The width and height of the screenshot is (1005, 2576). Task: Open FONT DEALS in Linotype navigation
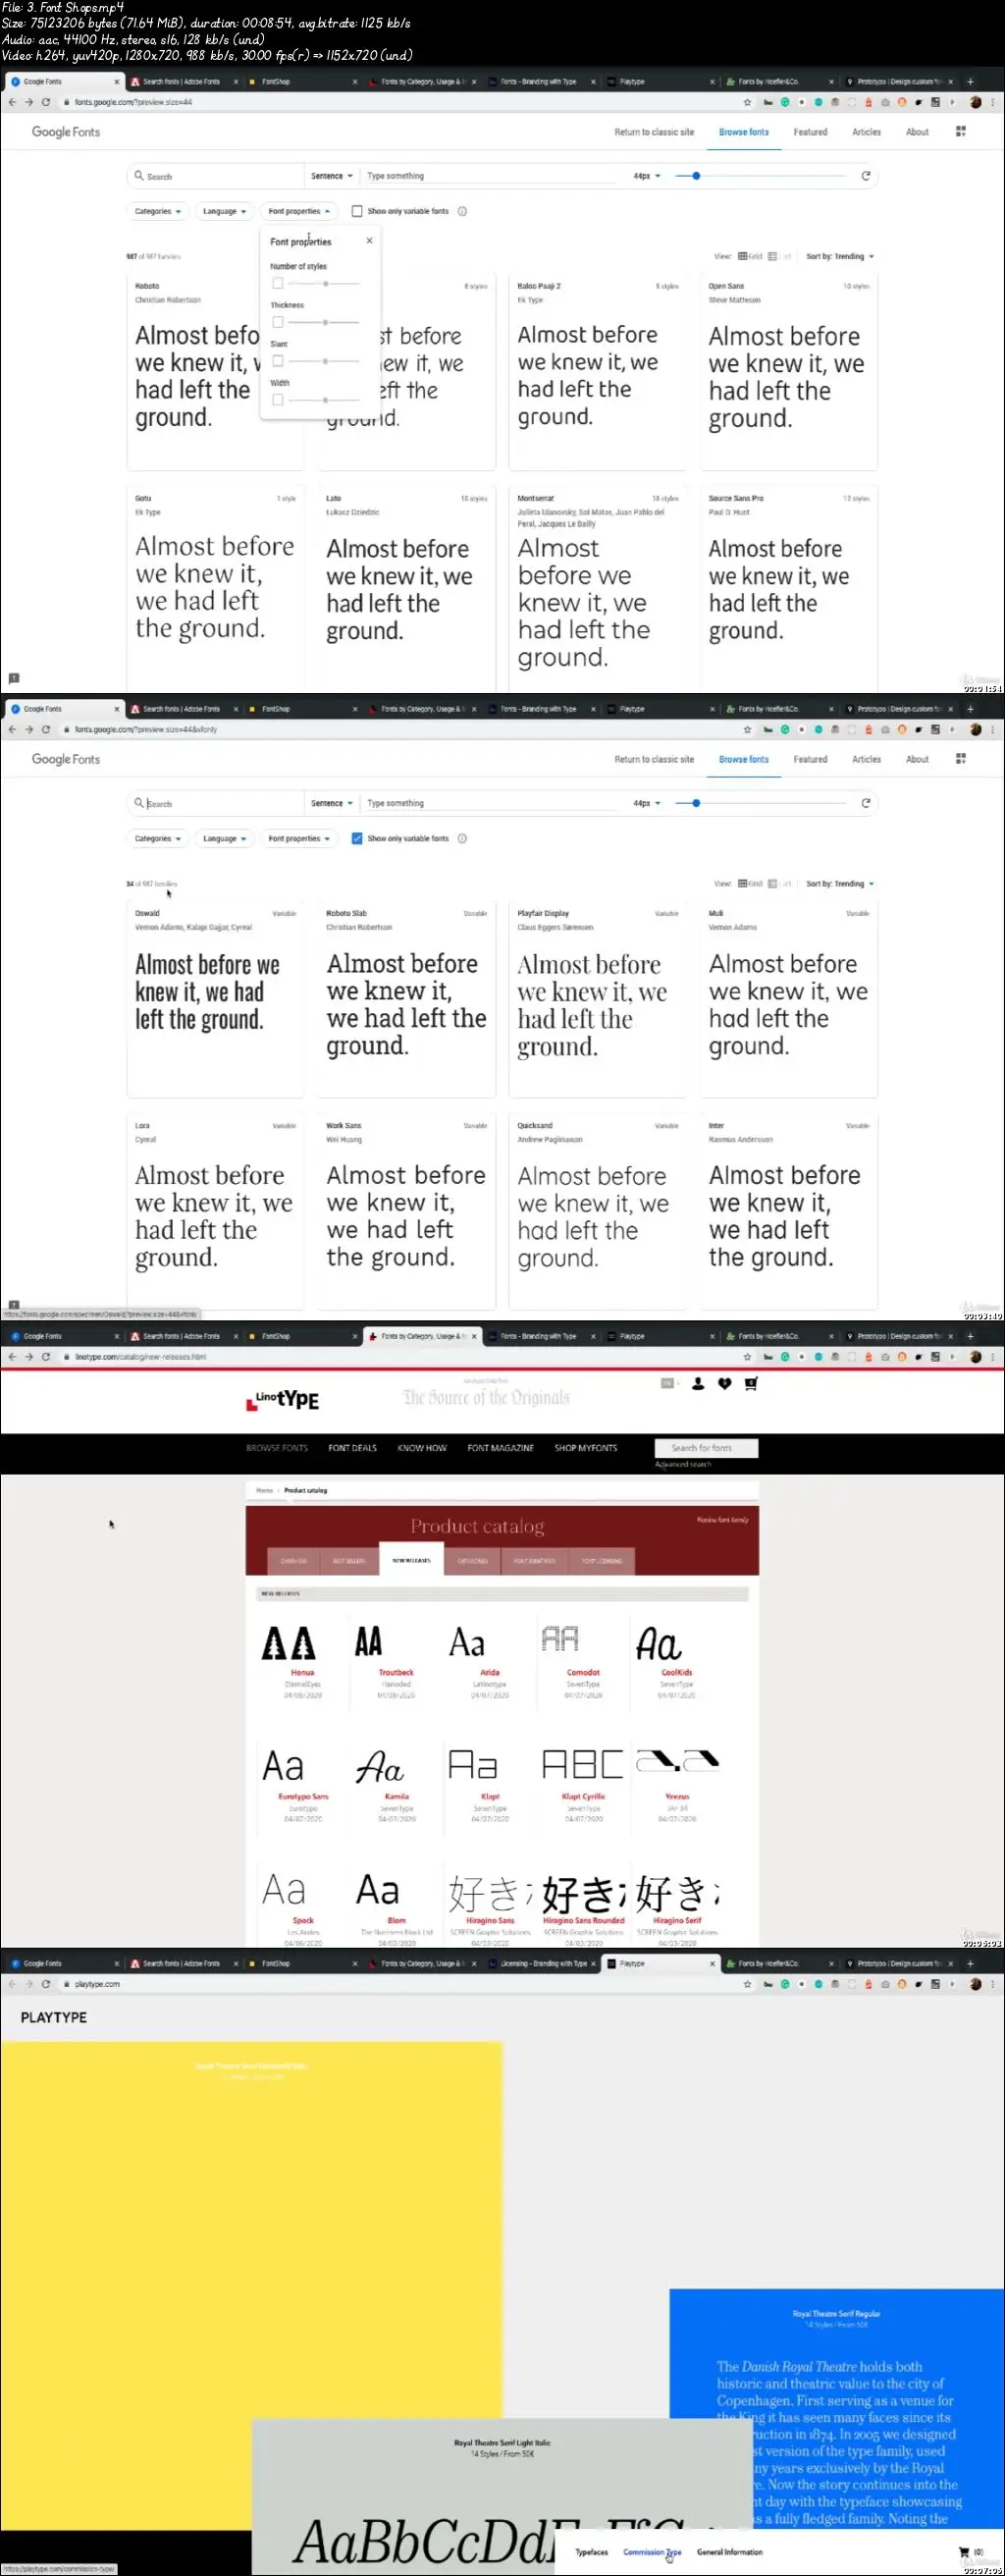point(353,1448)
